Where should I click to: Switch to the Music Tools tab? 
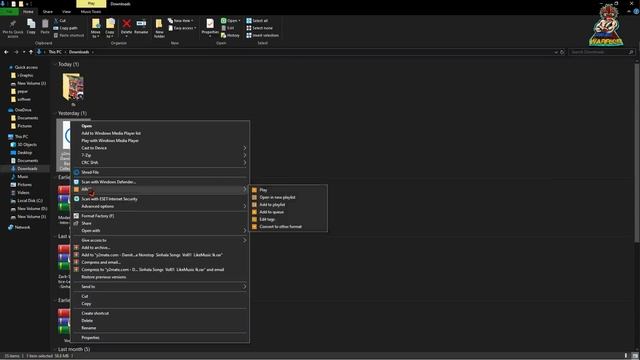[91, 11]
